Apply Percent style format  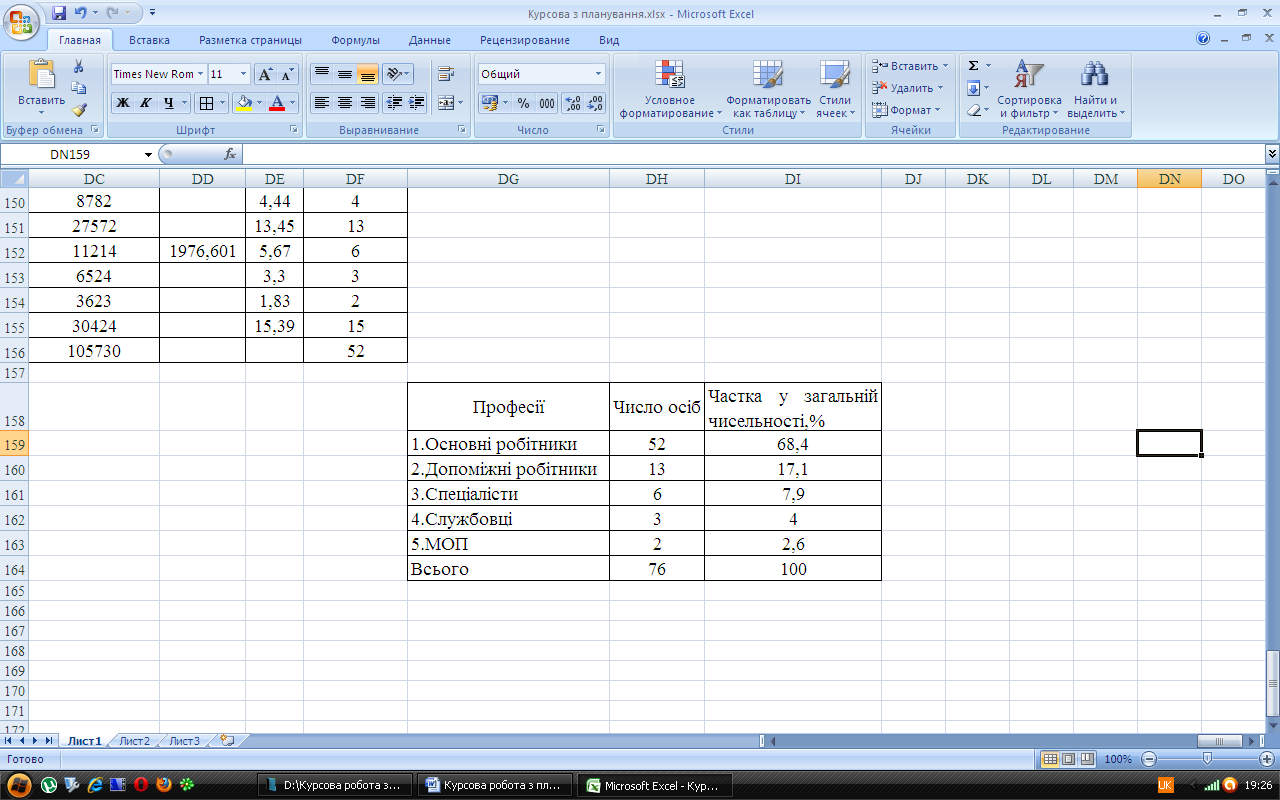coord(523,102)
